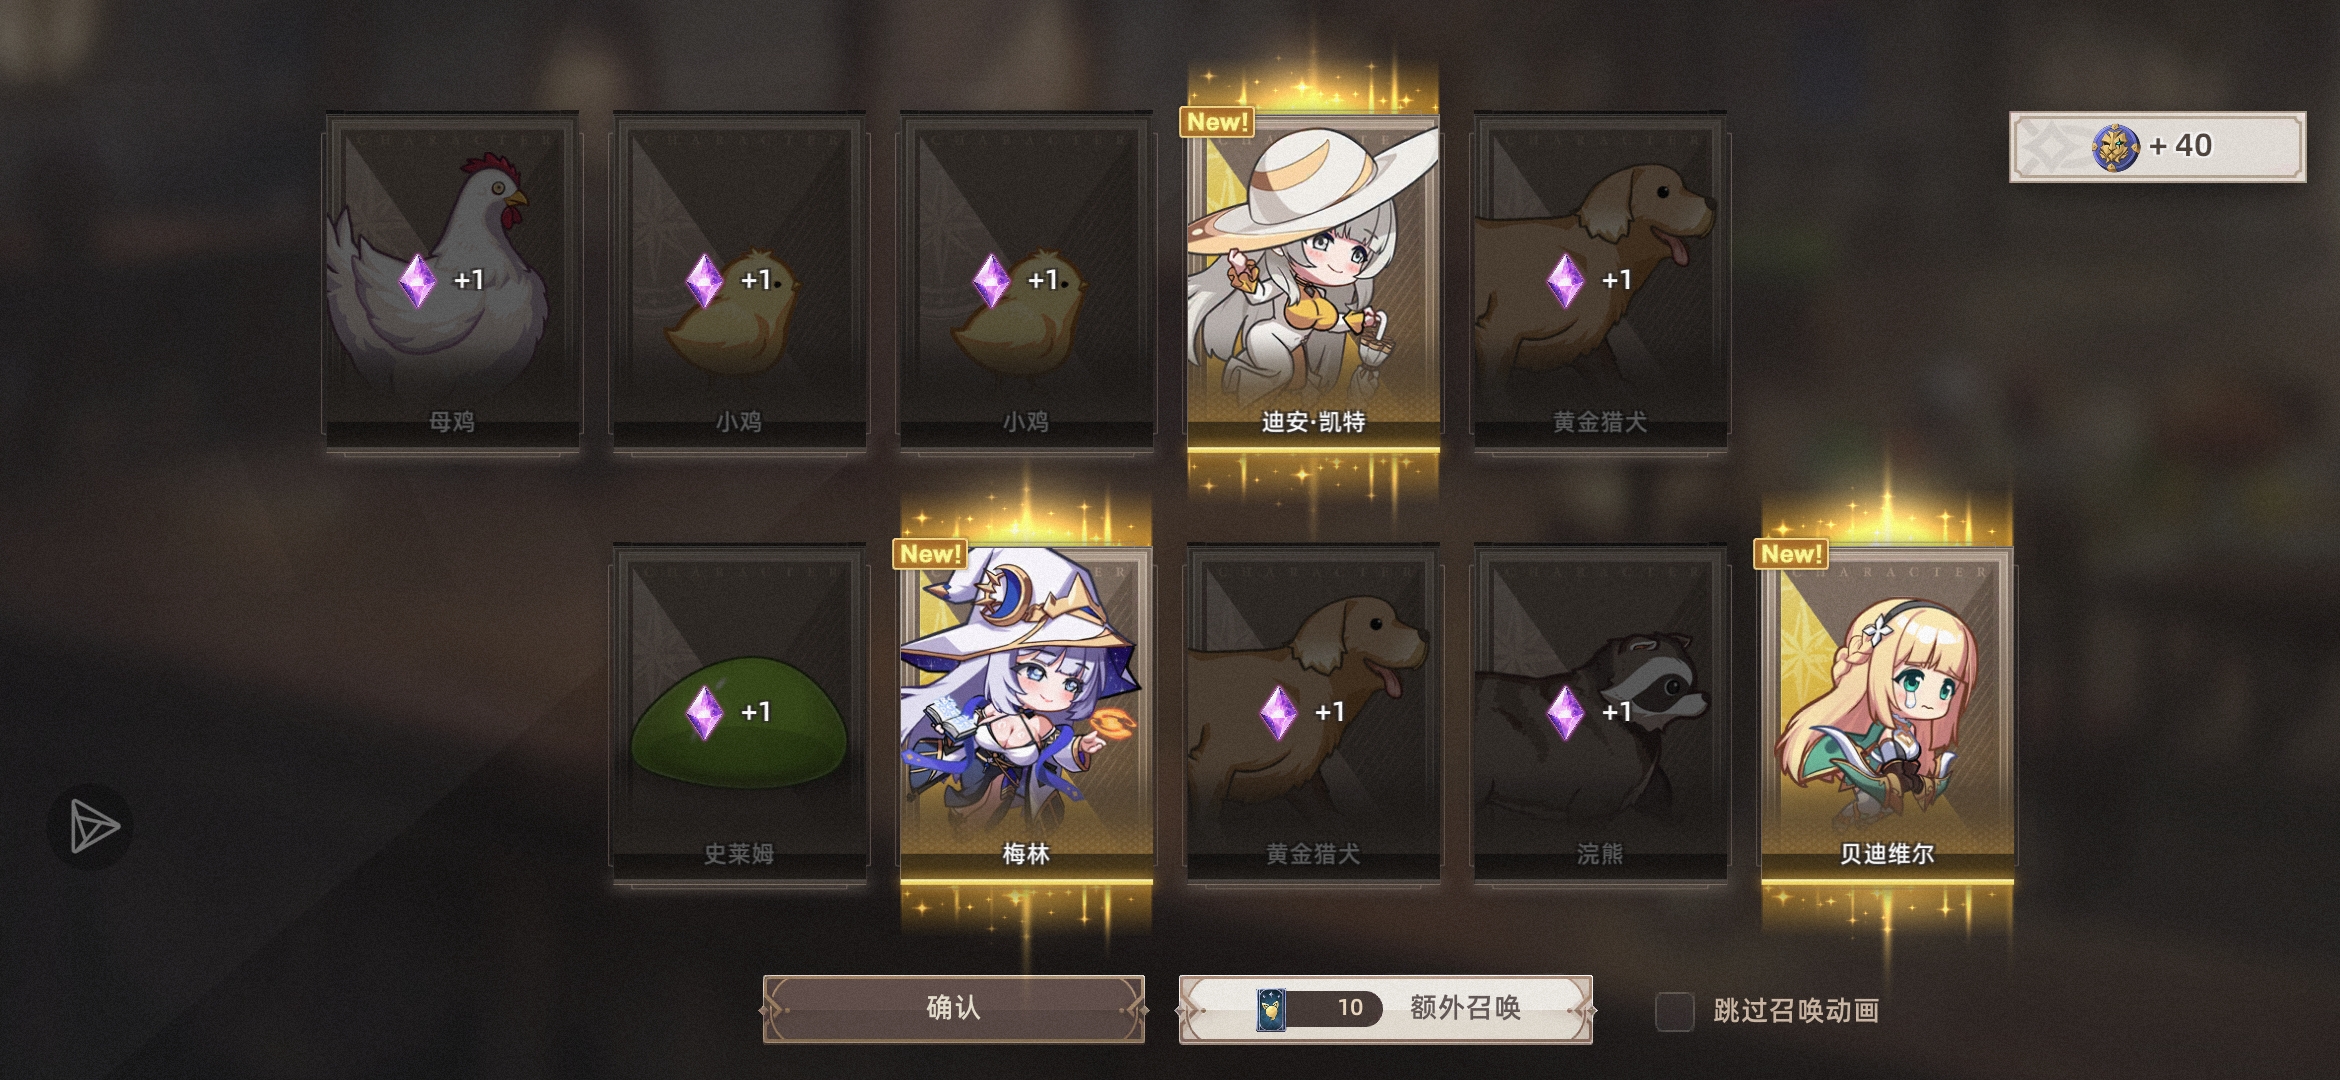Image resolution: width=2340 pixels, height=1080 pixels.
Task: Click the summon ticket icon beside 10
Action: 1271,1009
